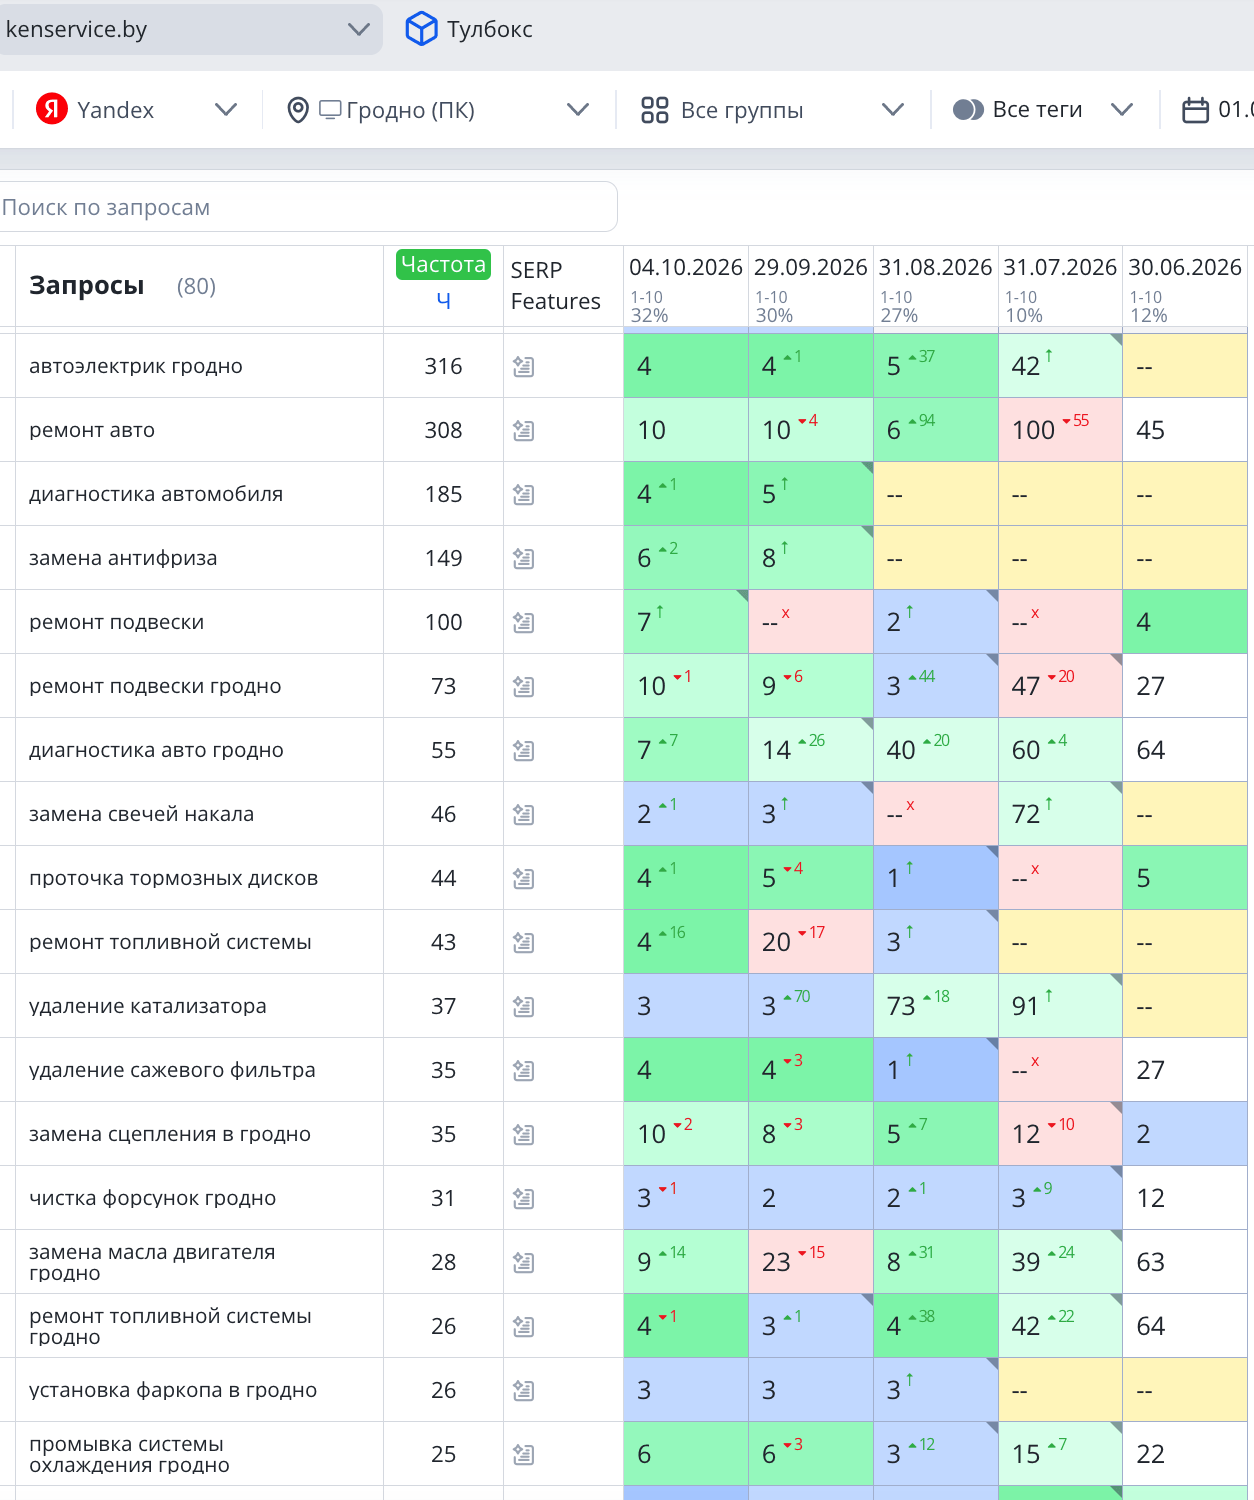This screenshot has height=1500, width=1254.
Task: Expand the Все теги dropdown arrow
Action: 1122,110
